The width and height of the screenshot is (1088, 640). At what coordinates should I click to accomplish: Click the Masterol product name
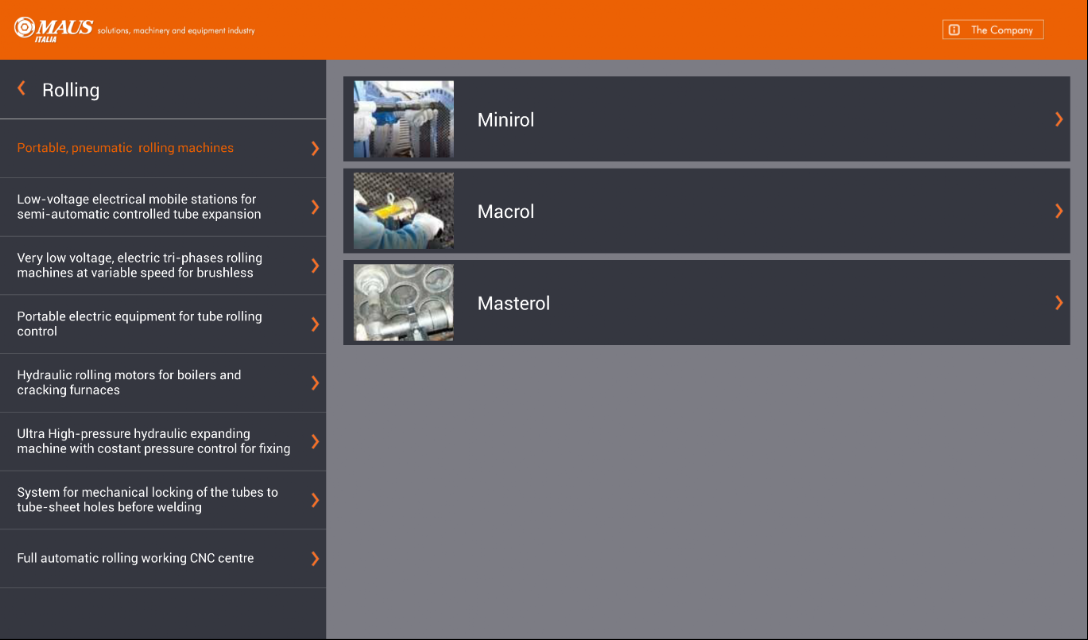coord(513,303)
